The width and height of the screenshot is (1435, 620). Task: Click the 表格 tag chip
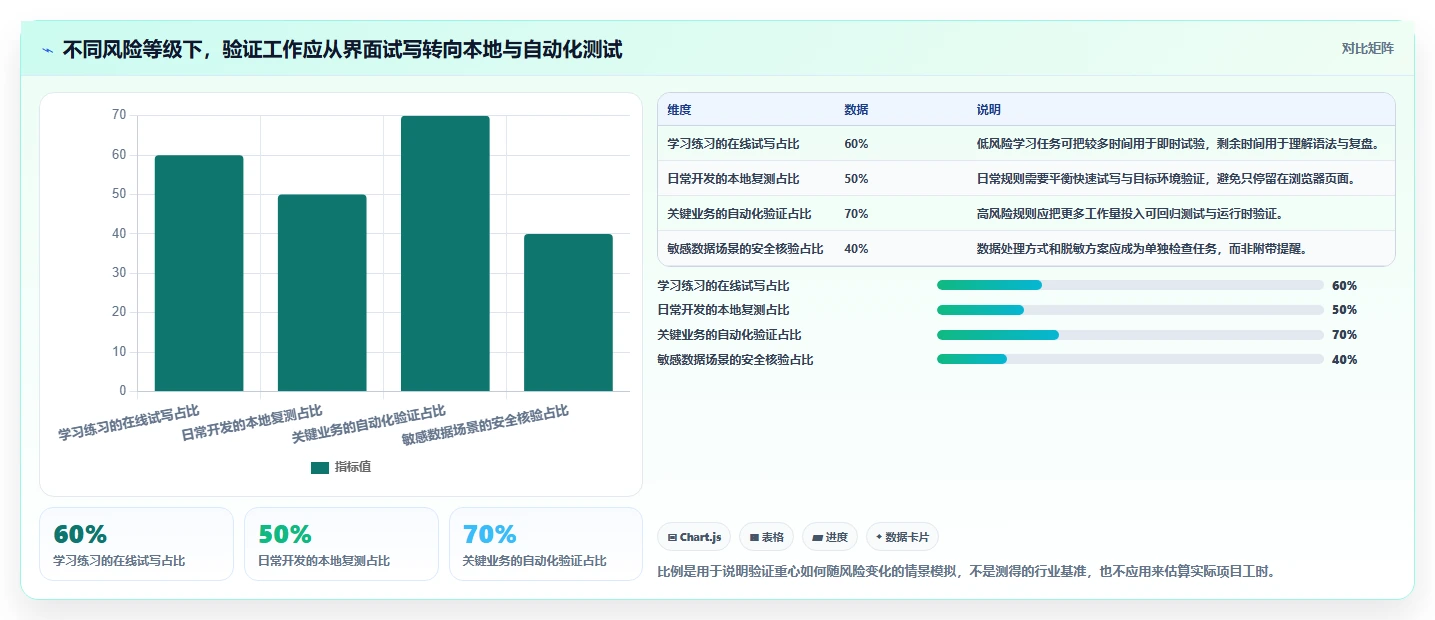[766, 537]
